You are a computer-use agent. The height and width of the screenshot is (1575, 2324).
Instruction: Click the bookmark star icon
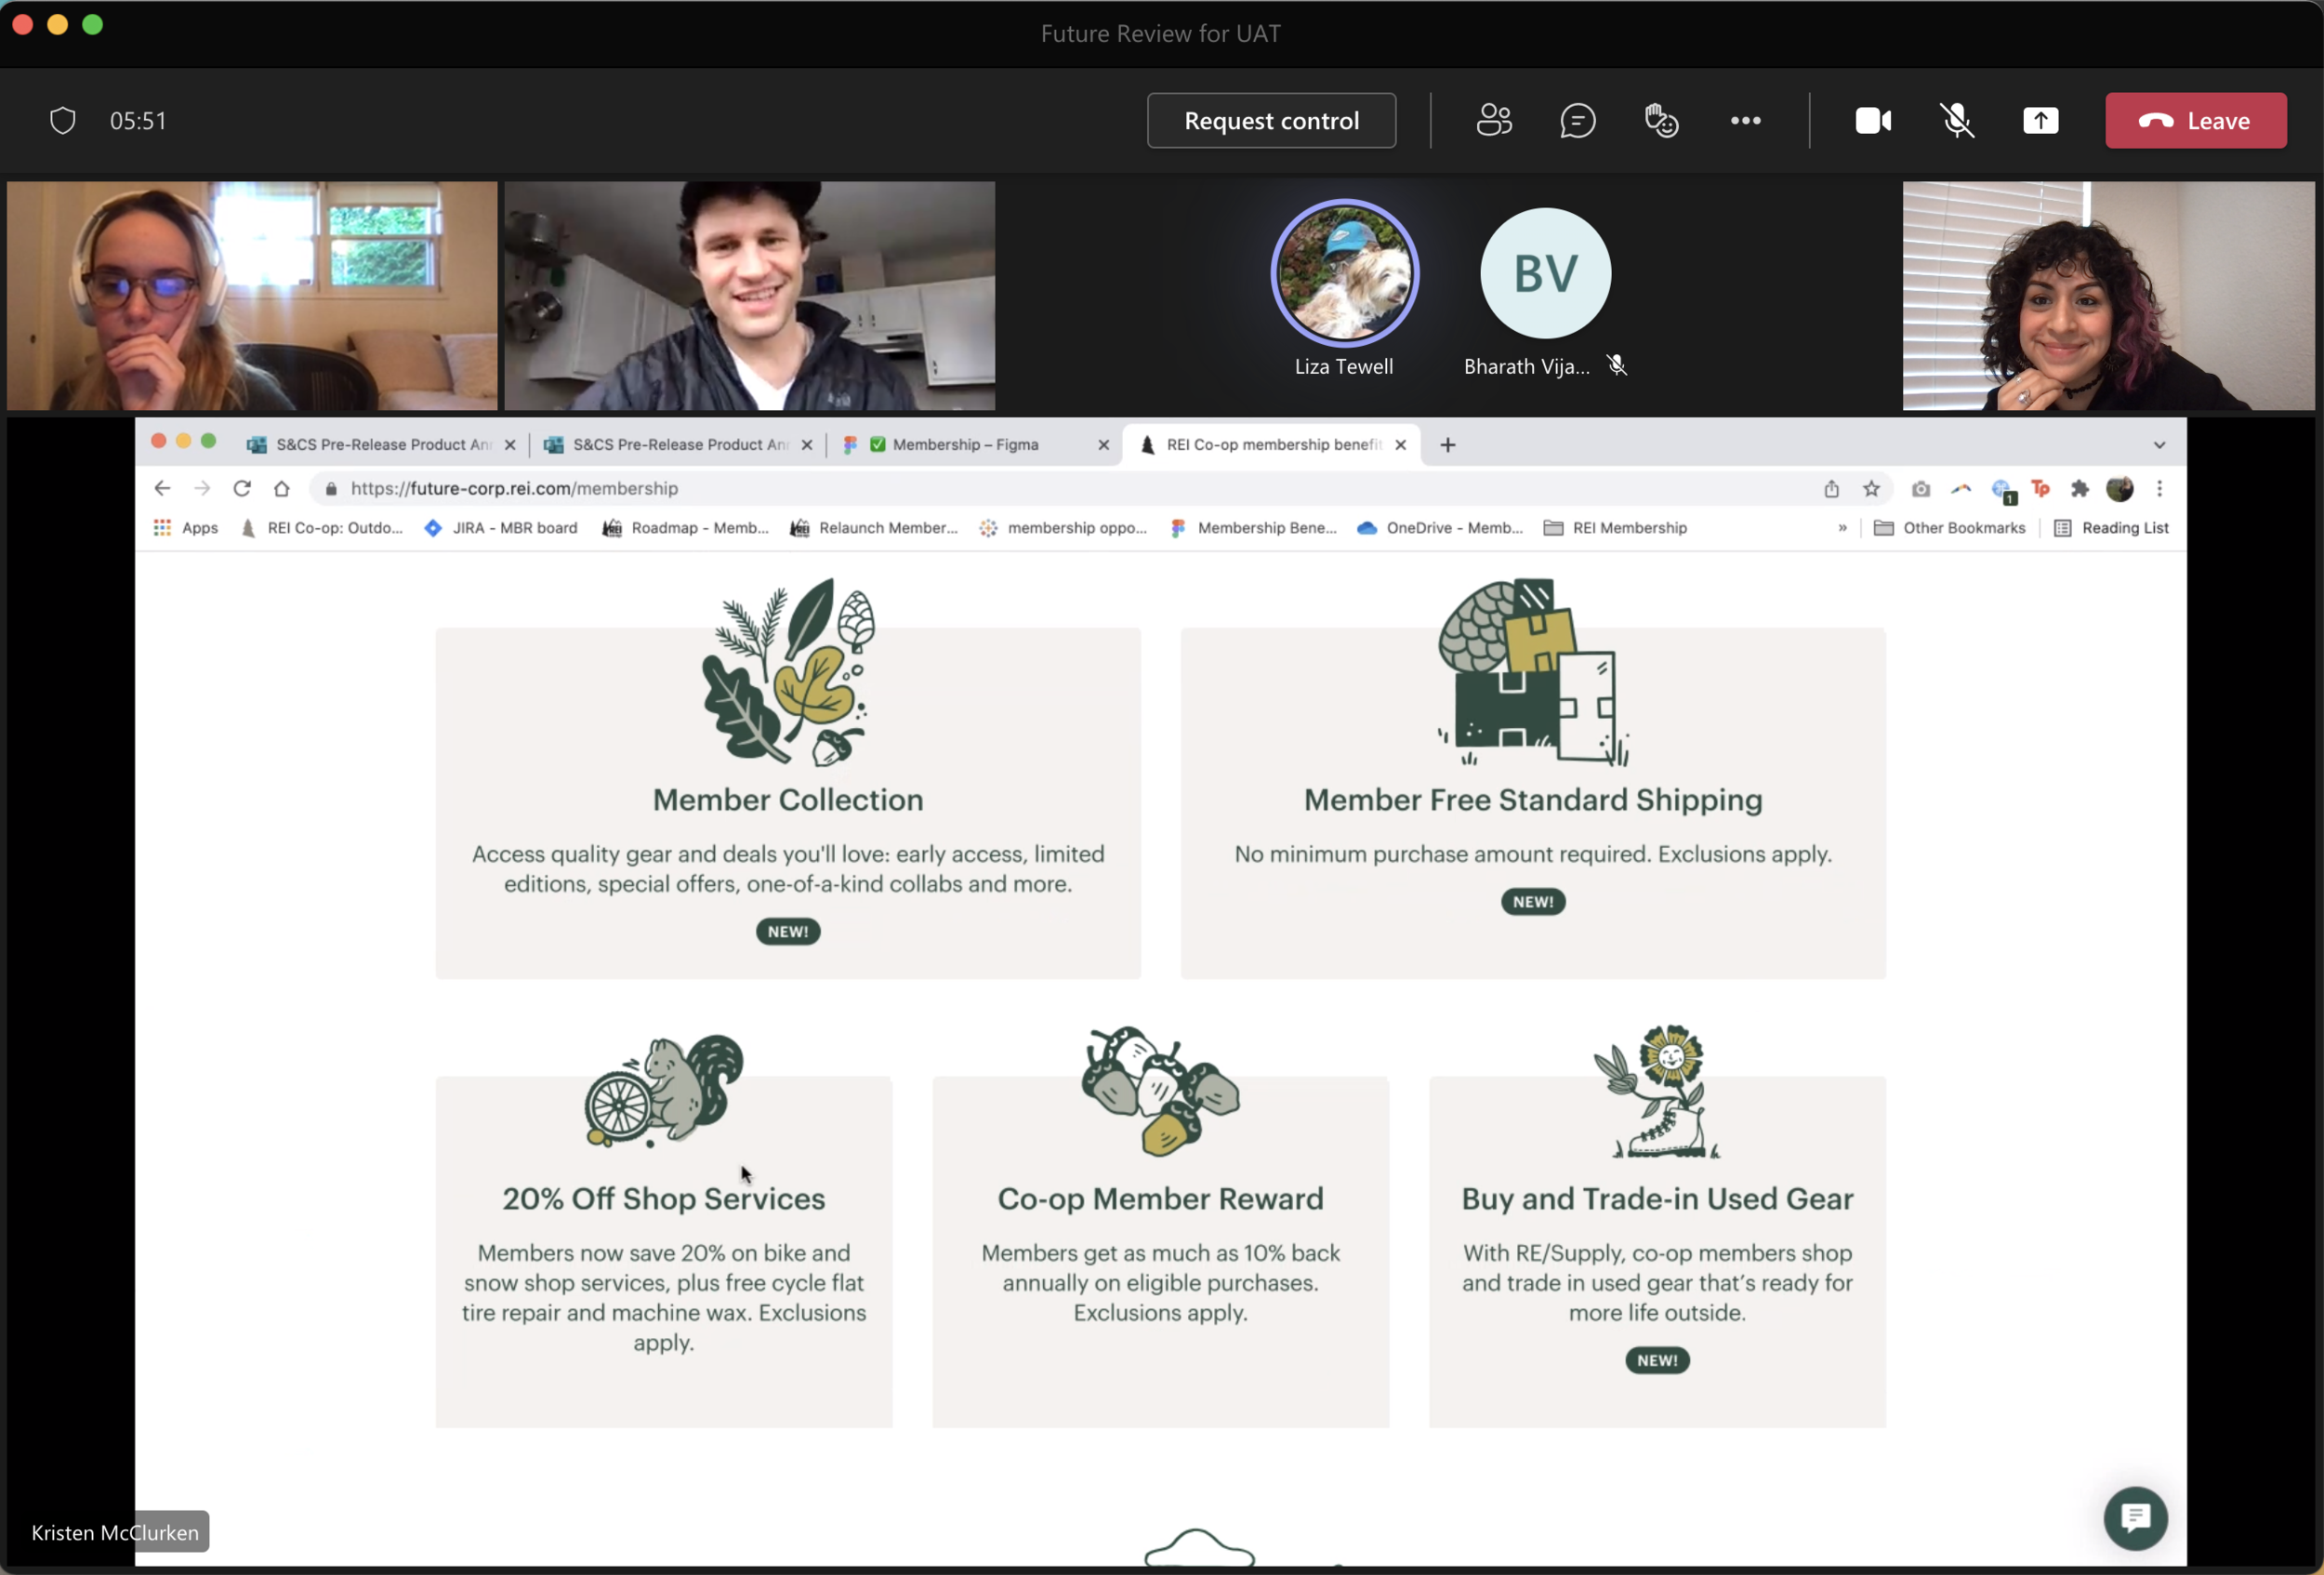click(1871, 489)
